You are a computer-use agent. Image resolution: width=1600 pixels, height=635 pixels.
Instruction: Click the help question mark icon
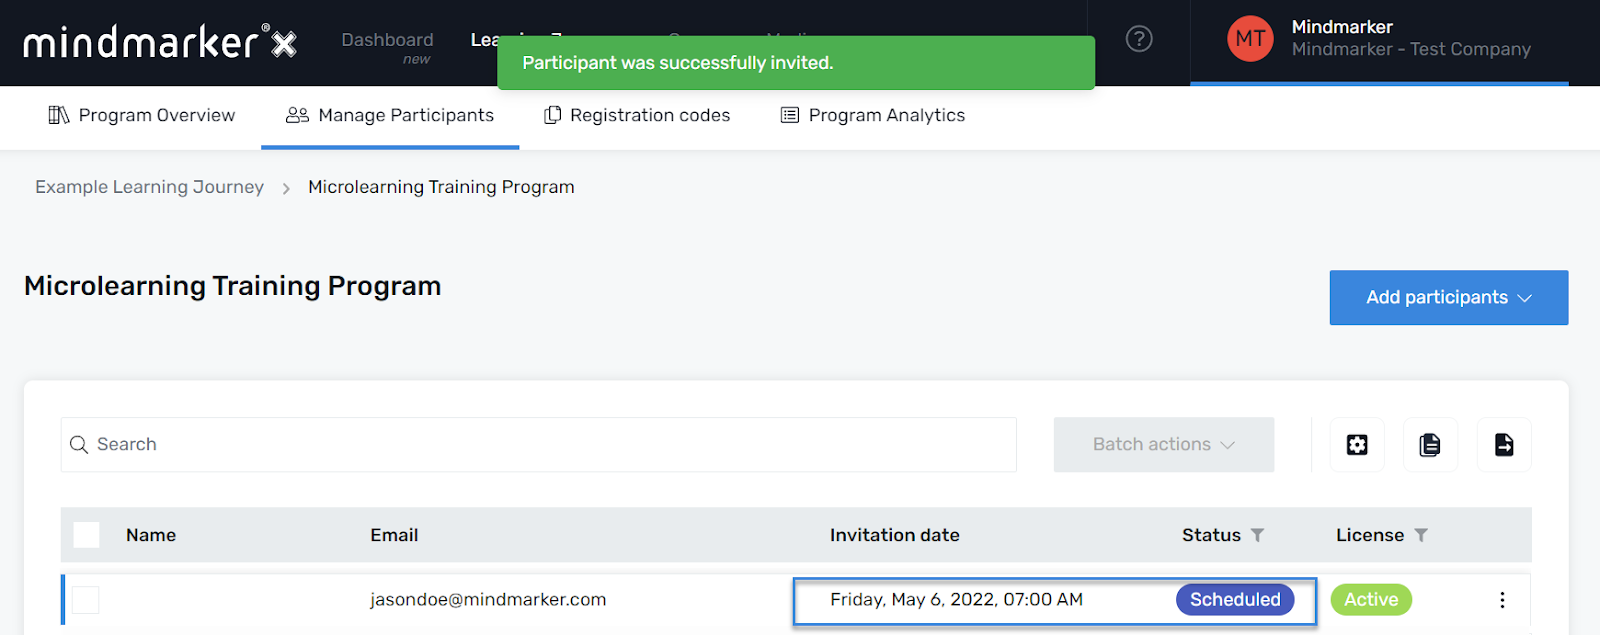pyautogui.click(x=1139, y=39)
